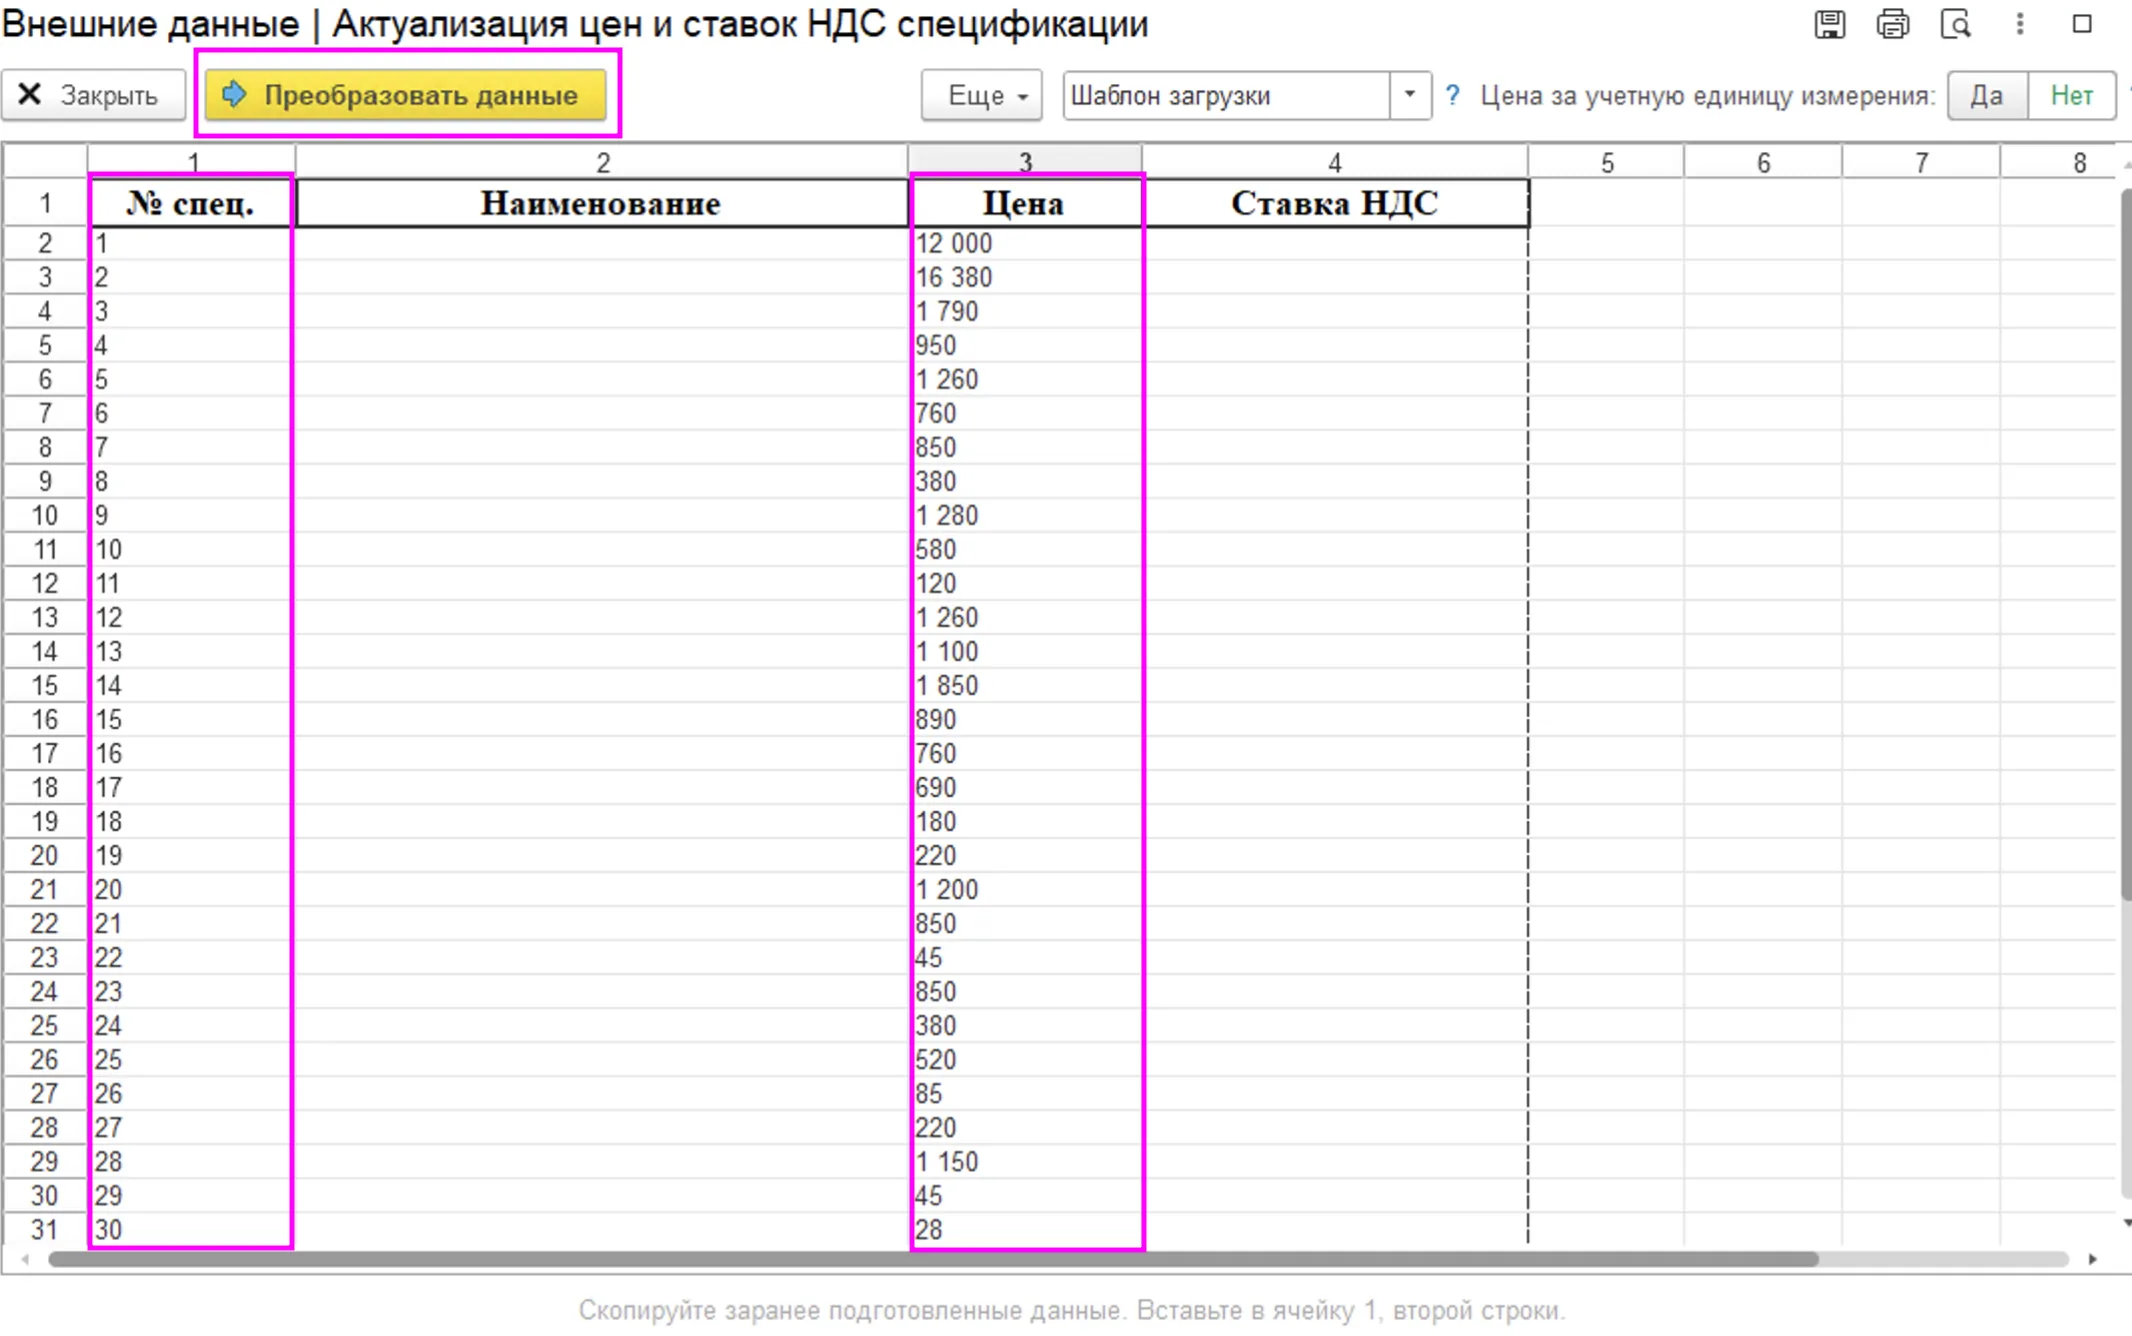Open the three-dot window menu

pyautogui.click(x=2020, y=24)
